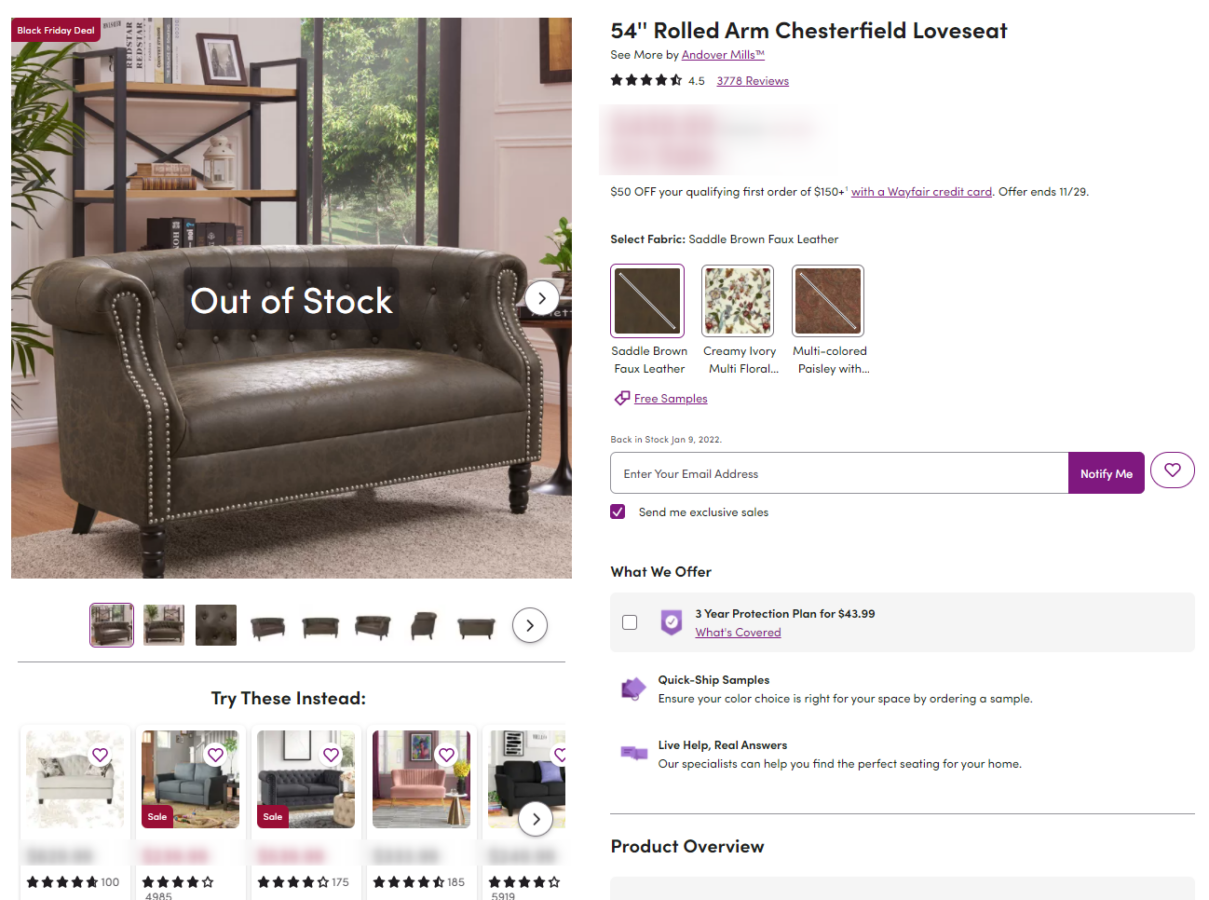This screenshot has width=1209, height=900.
Task: Click heart on the pink sofa recommendation
Action: pos(446,755)
